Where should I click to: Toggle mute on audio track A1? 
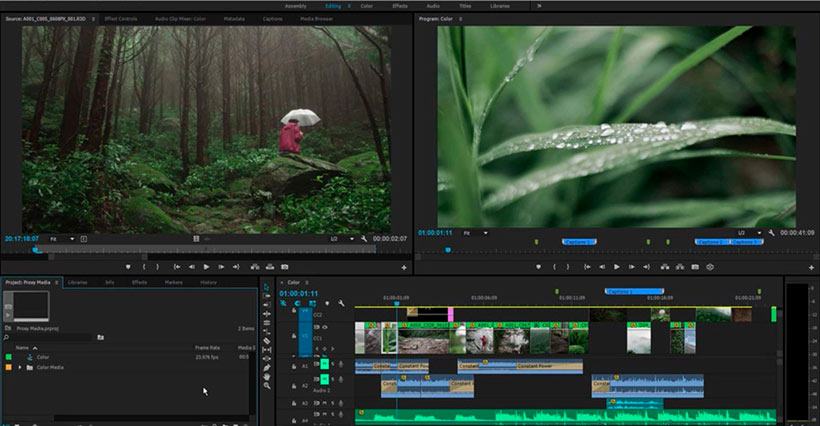[325, 364]
